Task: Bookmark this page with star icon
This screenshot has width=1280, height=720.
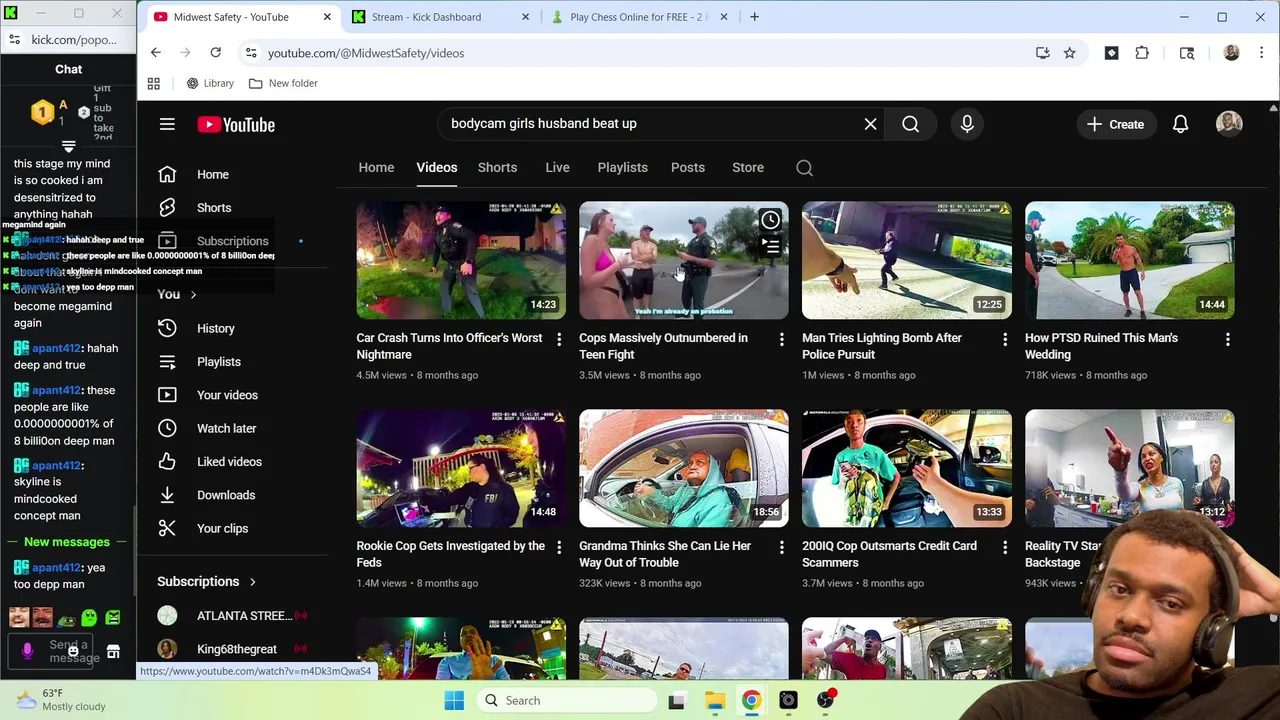Action: 1069,53
